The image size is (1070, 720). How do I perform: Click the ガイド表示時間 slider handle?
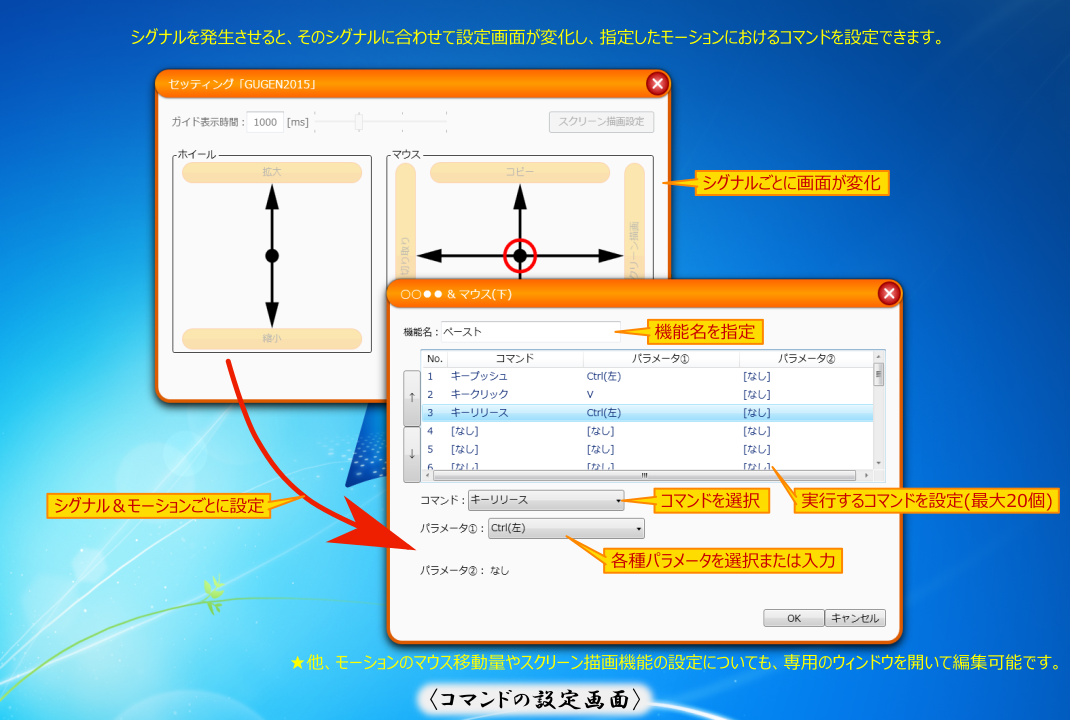[x=358, y=122]
